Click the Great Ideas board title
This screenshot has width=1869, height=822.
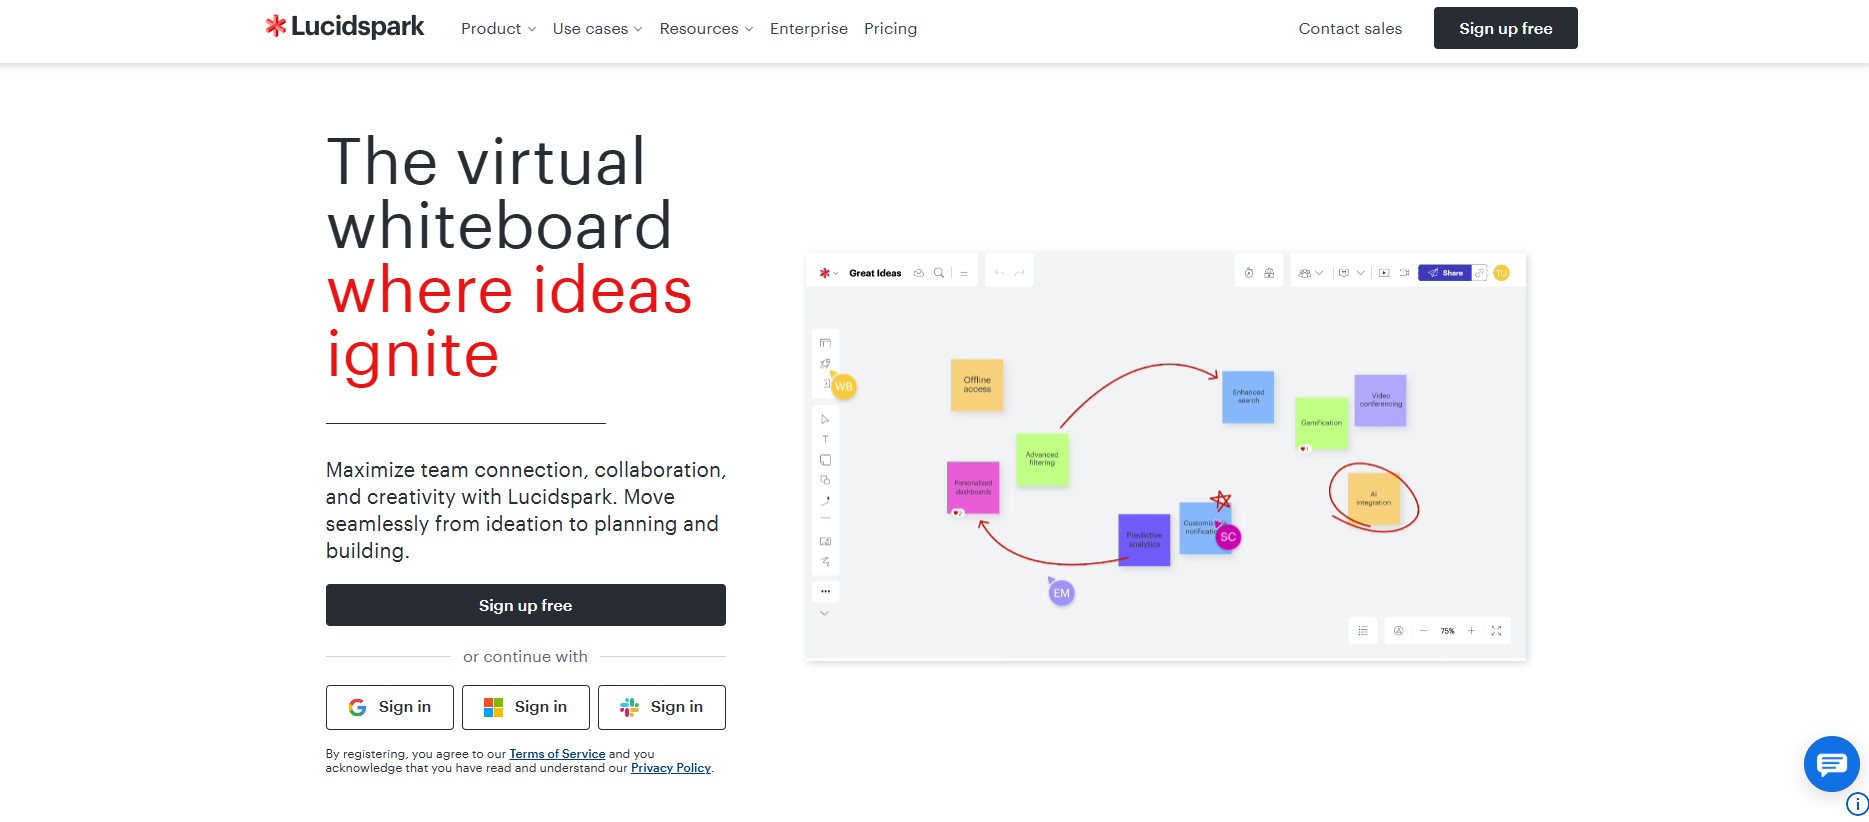pos(875,273)
